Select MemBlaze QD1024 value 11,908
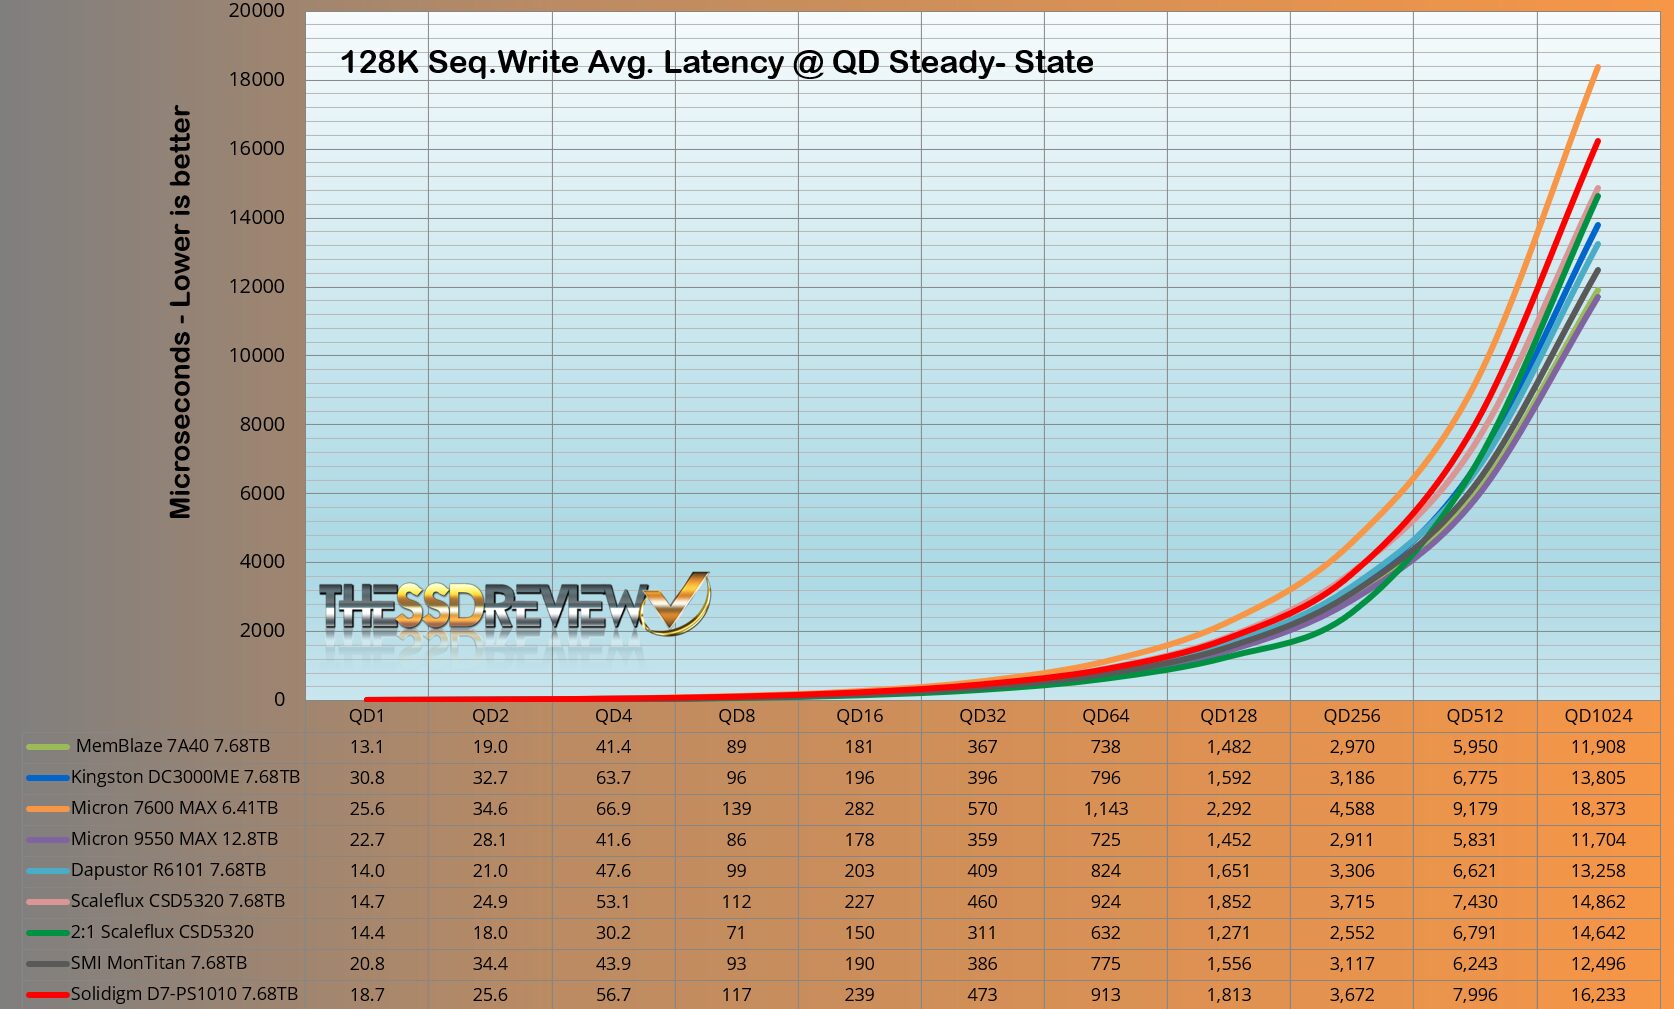 tap(1598, 747)
